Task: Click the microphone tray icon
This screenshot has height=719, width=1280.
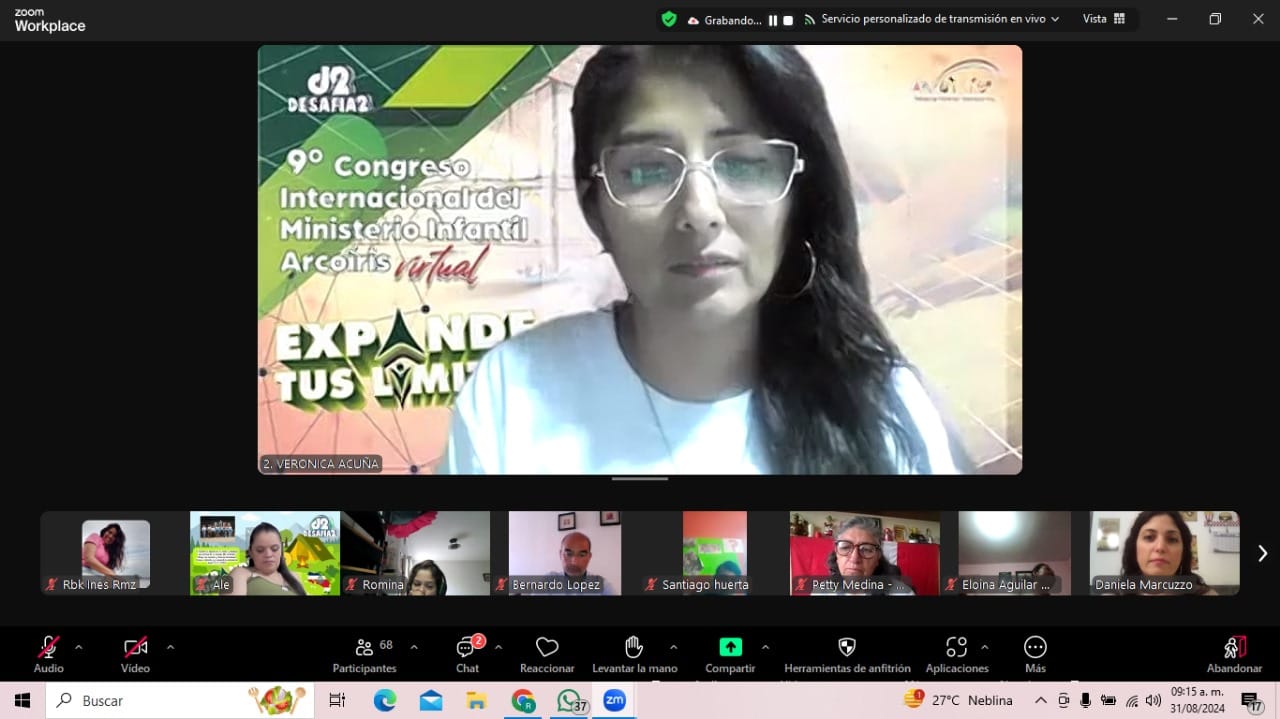Action: click(x=1086, y=700)
